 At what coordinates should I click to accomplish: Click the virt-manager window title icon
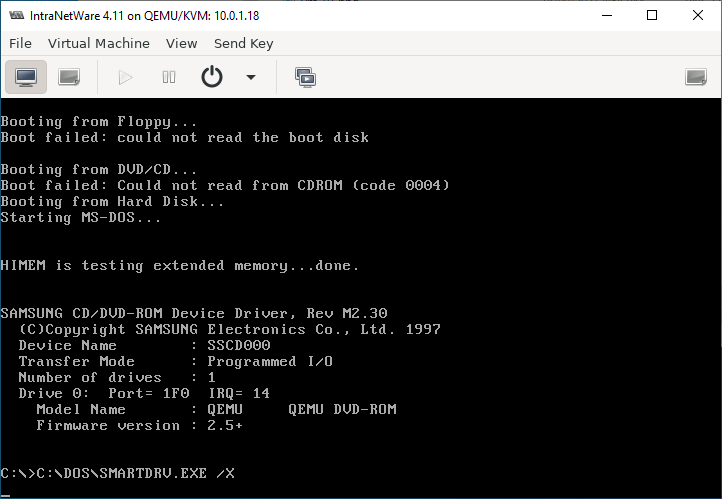pos(17,15)
